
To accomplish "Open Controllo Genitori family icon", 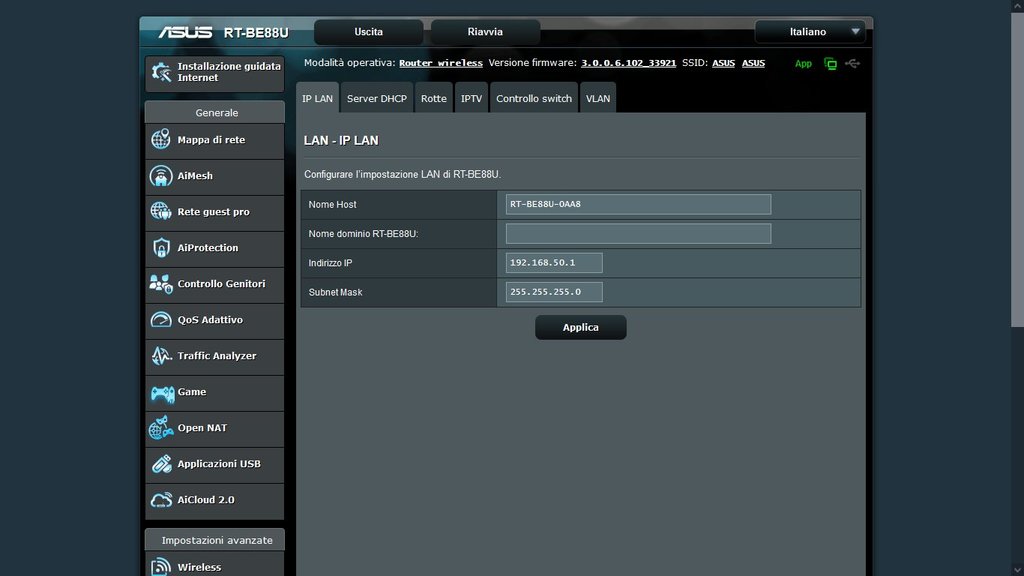I will [x=161, y=284].
